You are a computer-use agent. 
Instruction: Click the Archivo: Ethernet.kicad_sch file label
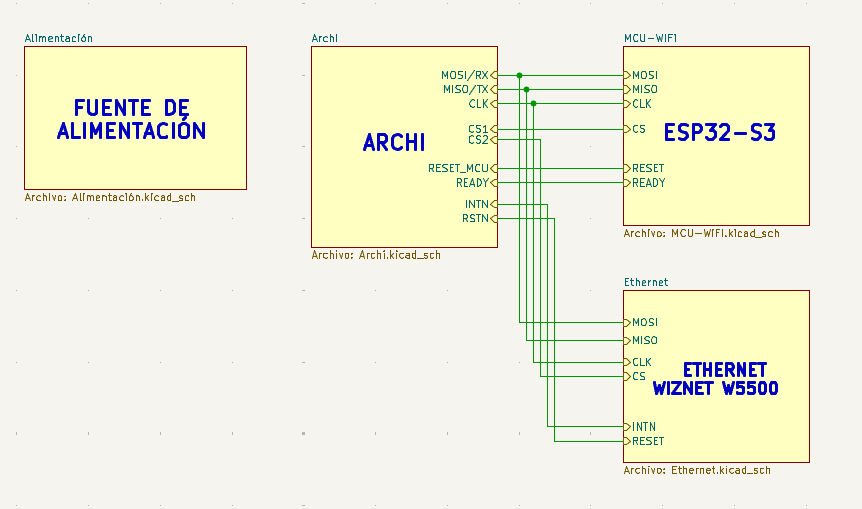(x=697, y=470)
